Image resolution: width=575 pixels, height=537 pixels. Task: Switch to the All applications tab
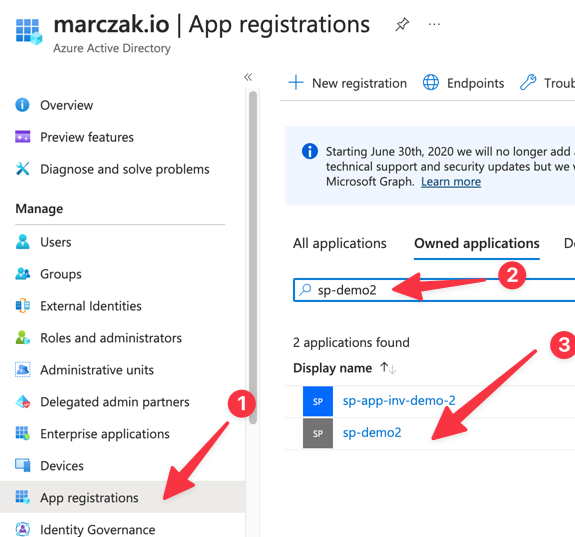[340, 244]
